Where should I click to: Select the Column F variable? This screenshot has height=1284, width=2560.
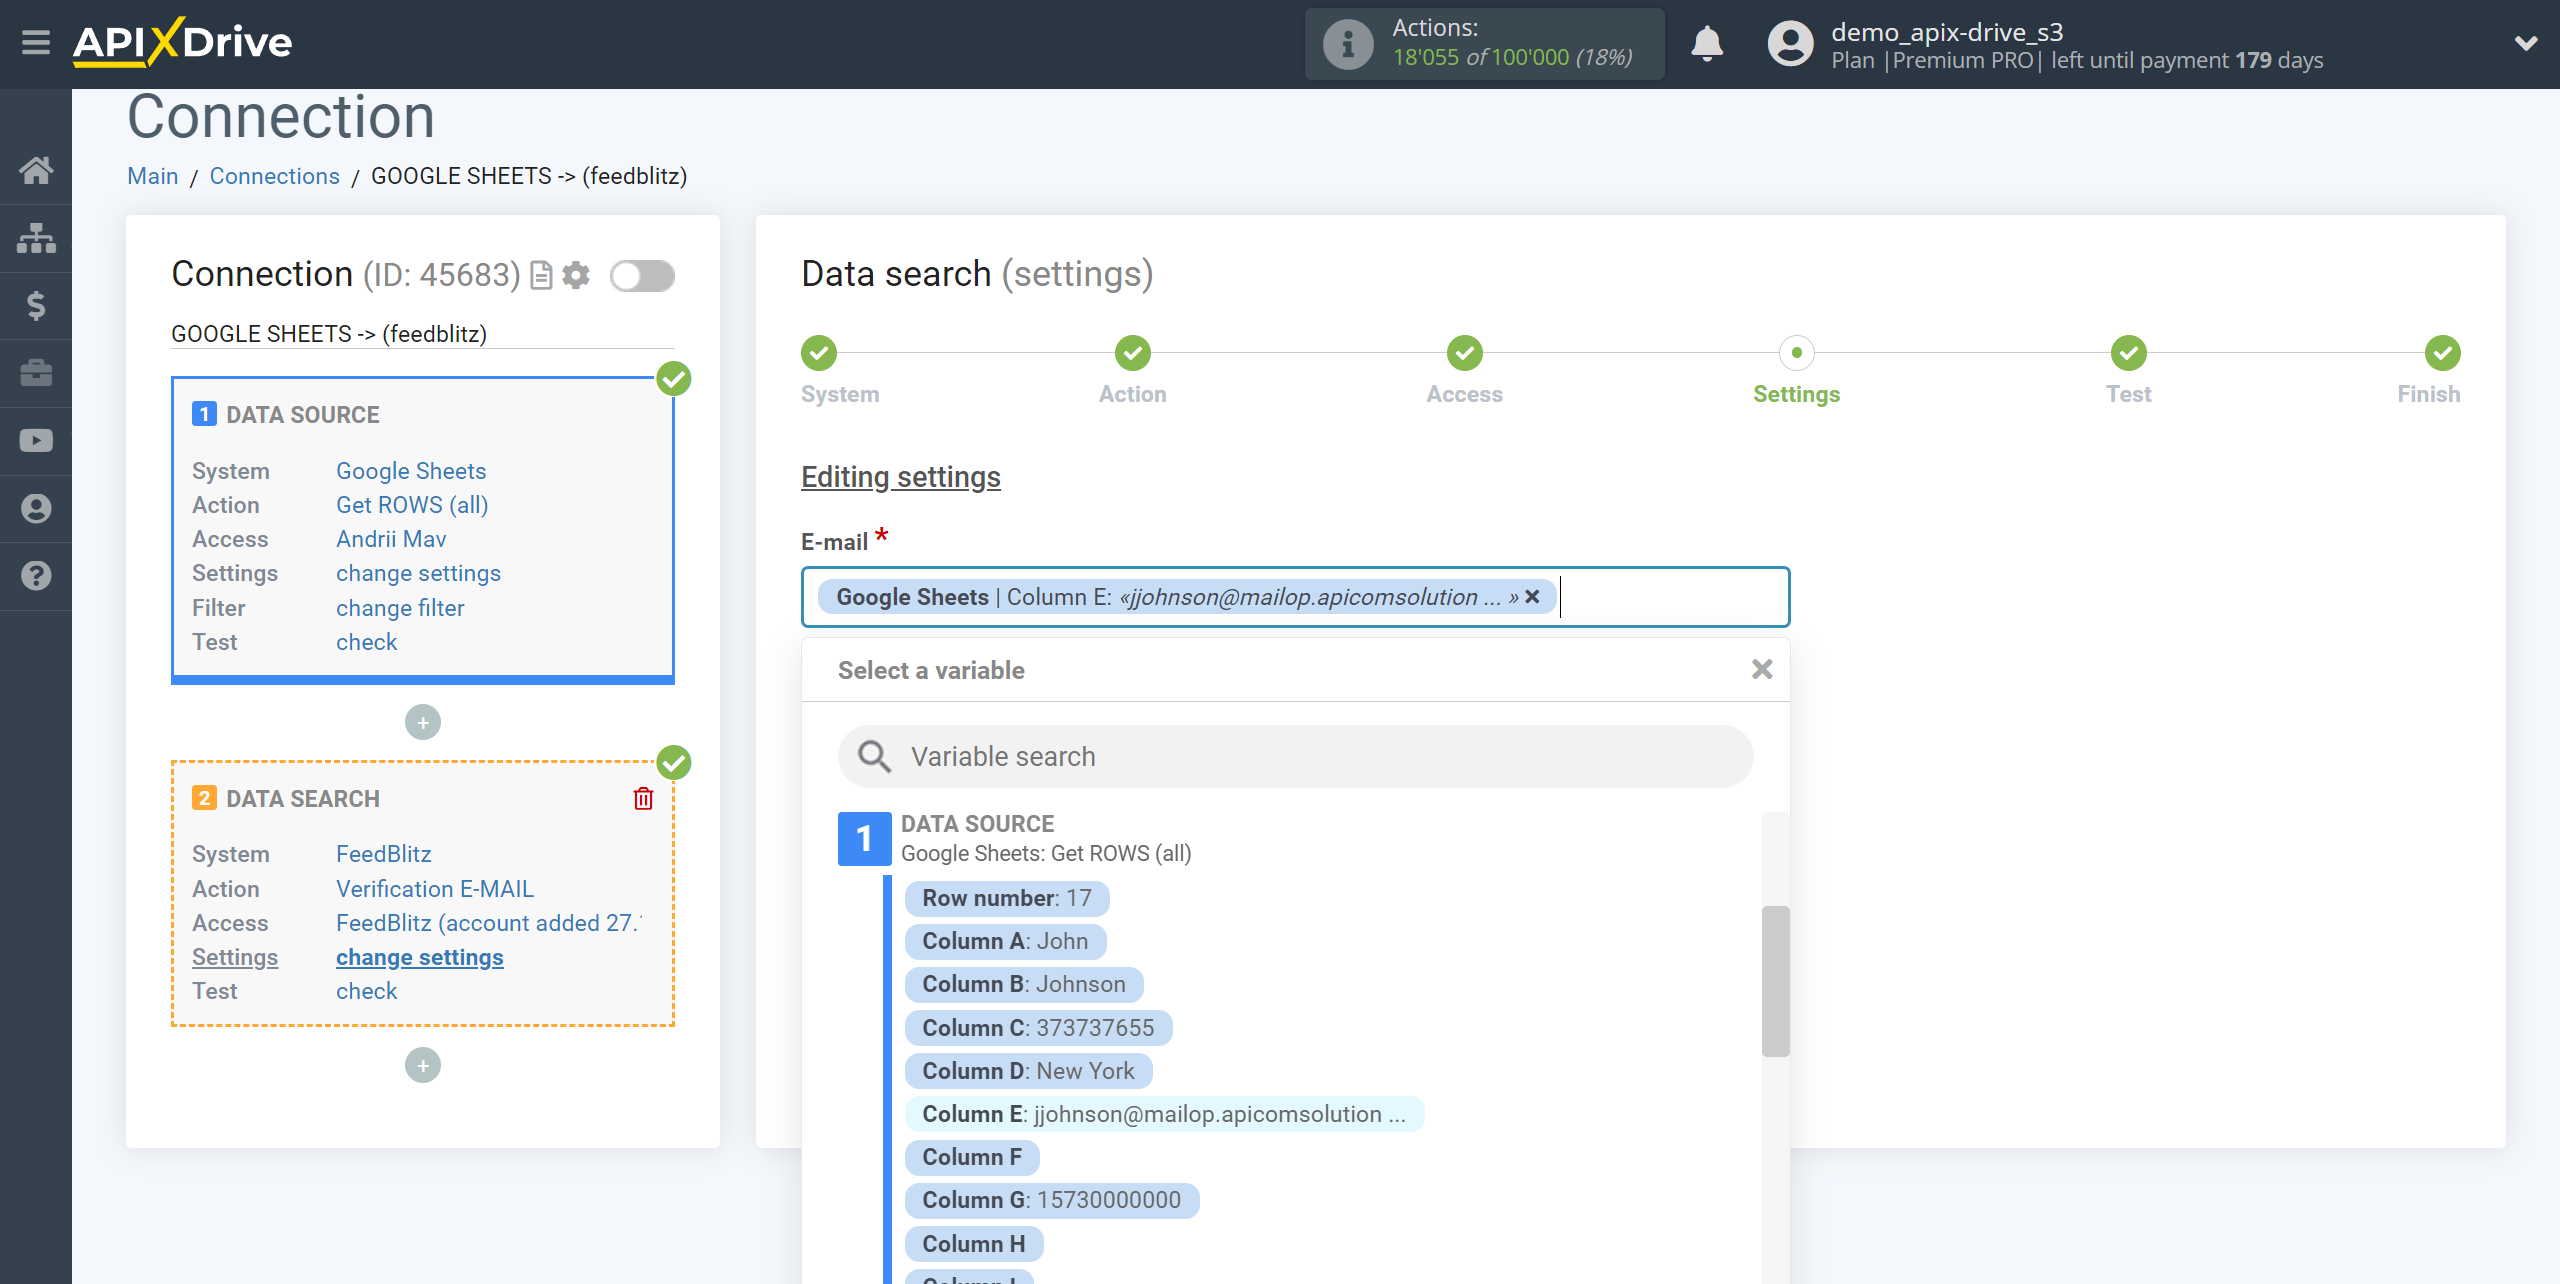pos(972,1157)
